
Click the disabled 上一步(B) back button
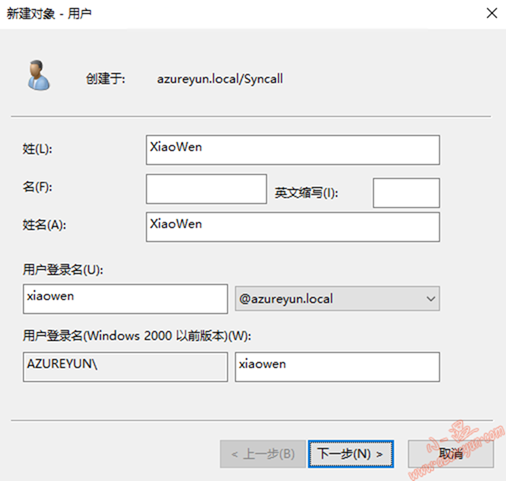[x=263, y=454]
